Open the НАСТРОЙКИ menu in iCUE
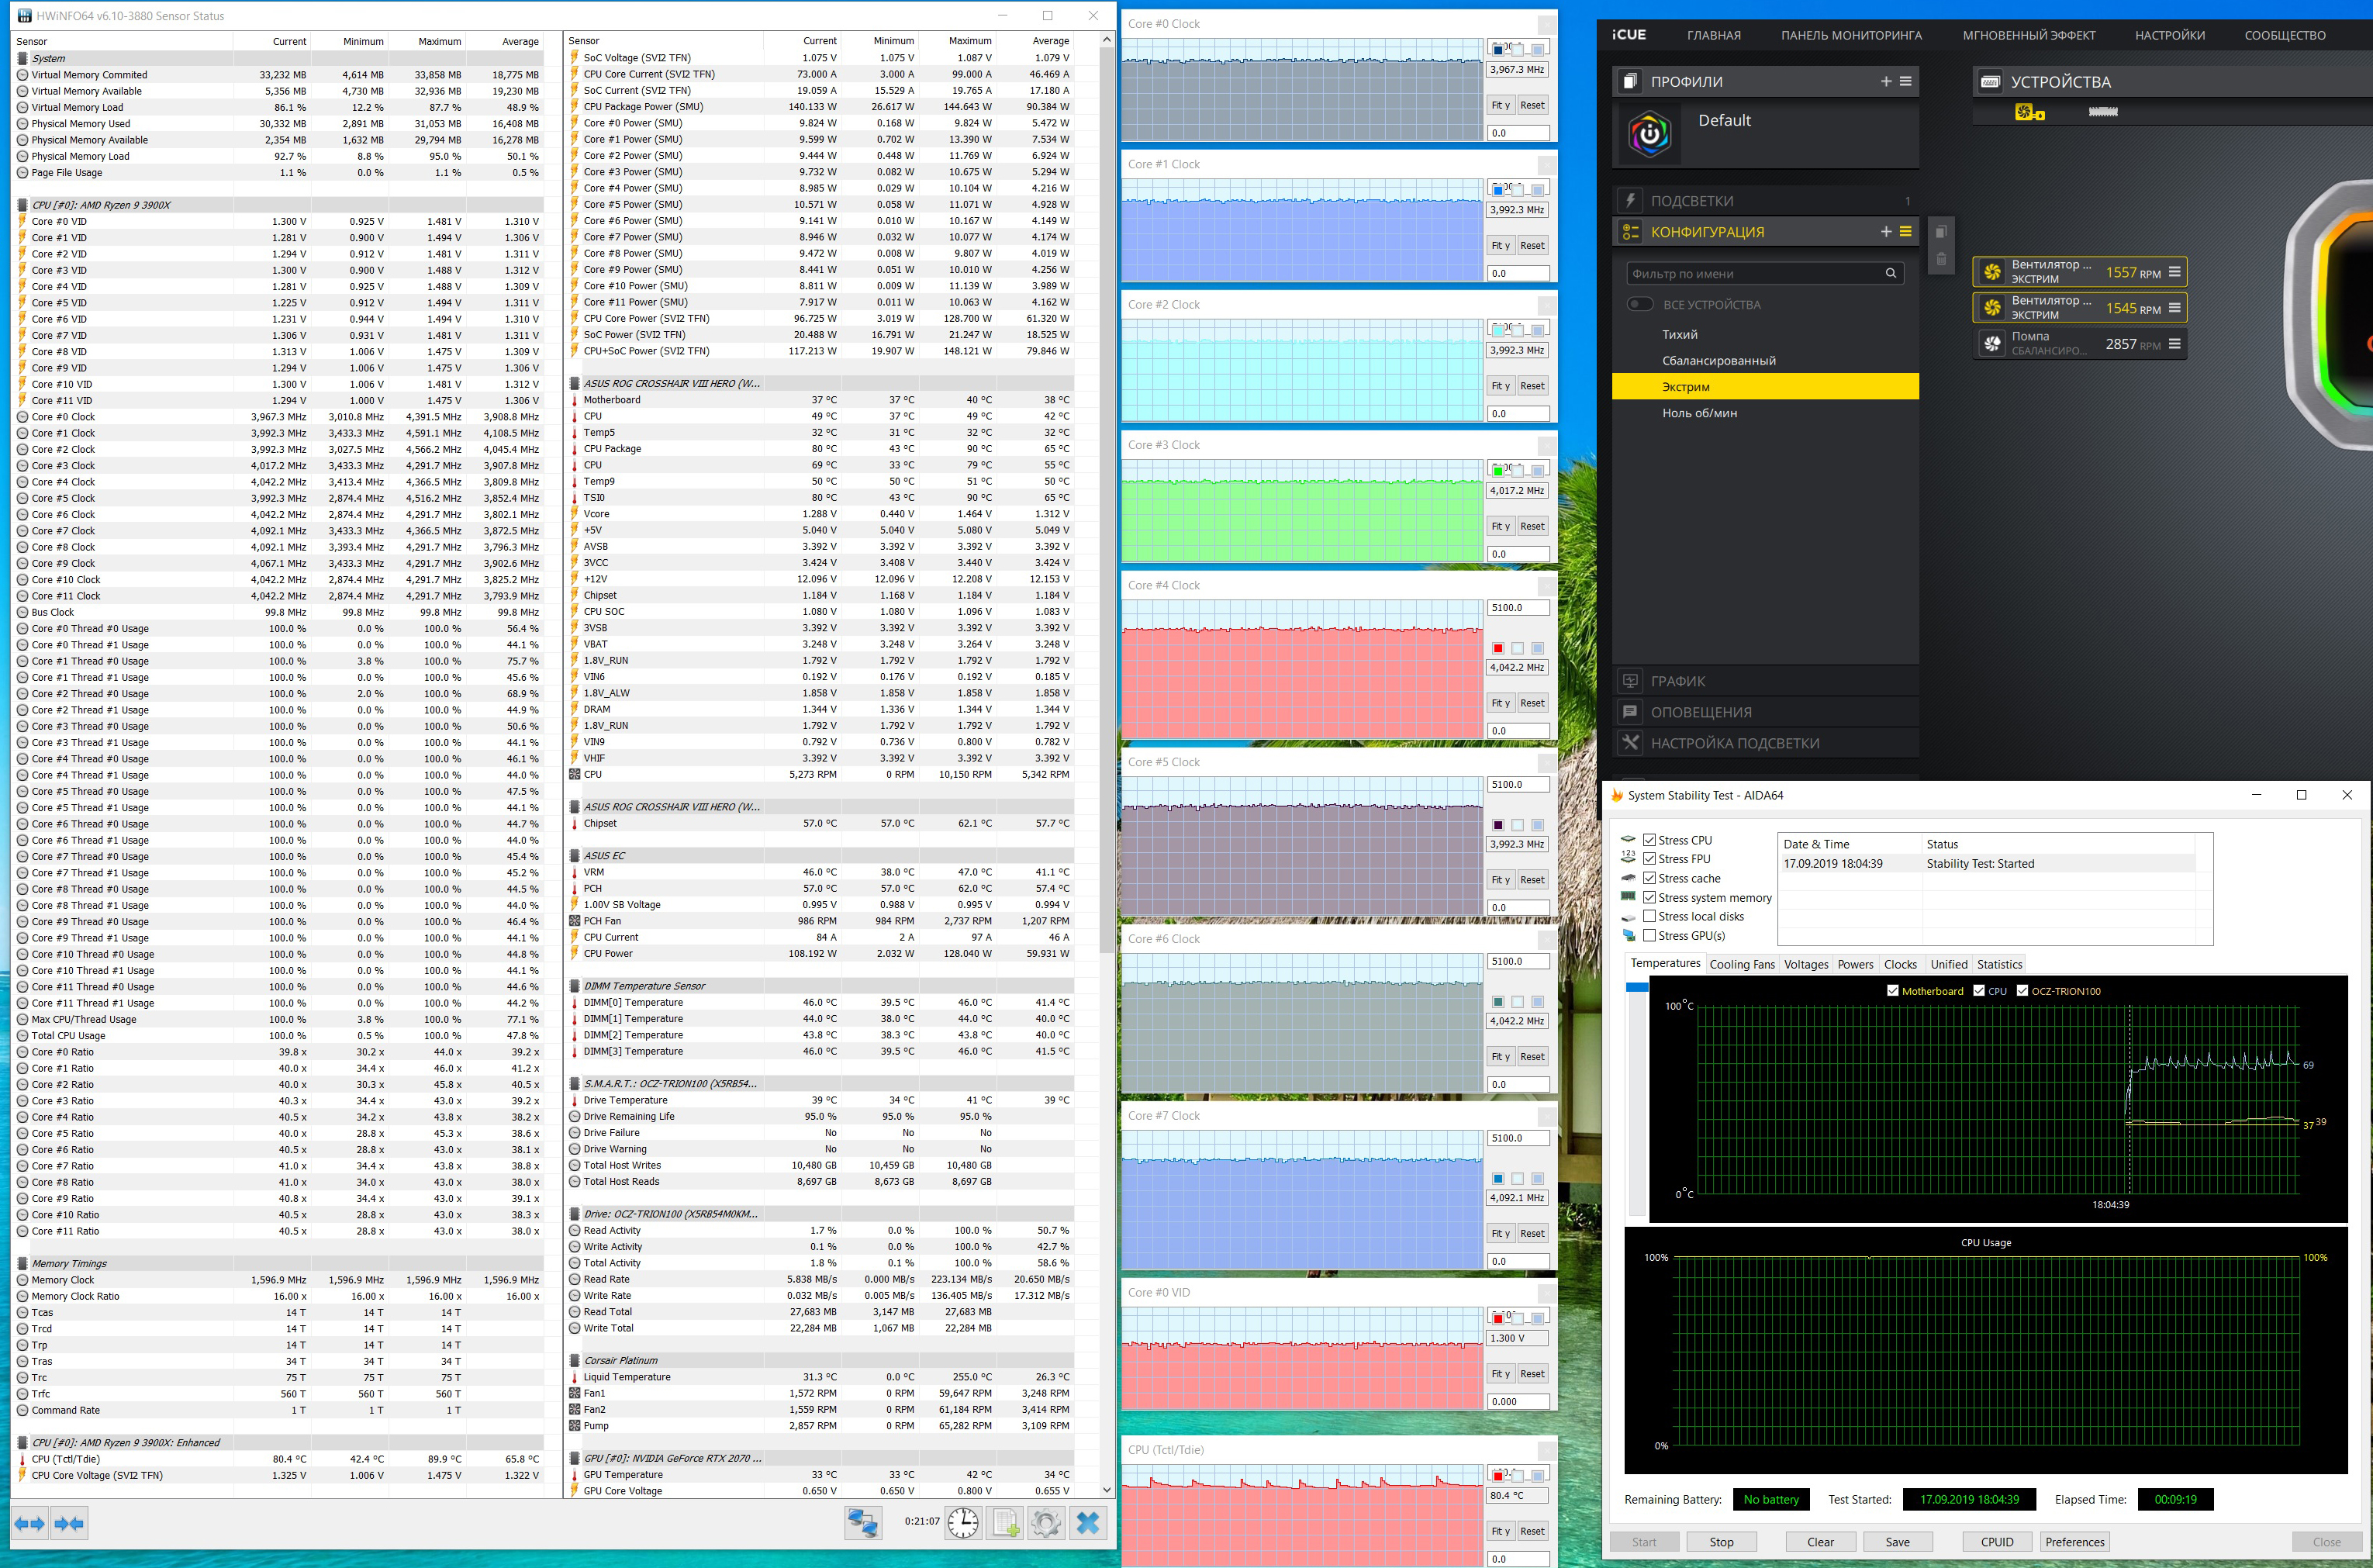Screen dimensions: 2373x1568 coord(2169,35)
